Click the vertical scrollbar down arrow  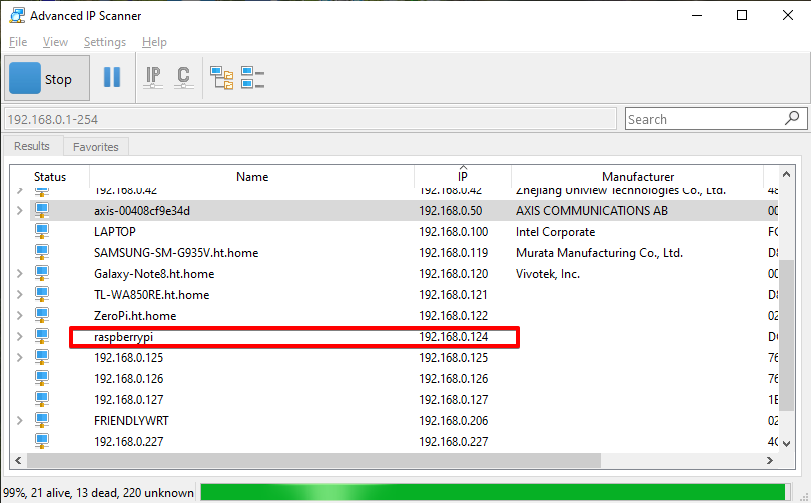coord(787,444)
